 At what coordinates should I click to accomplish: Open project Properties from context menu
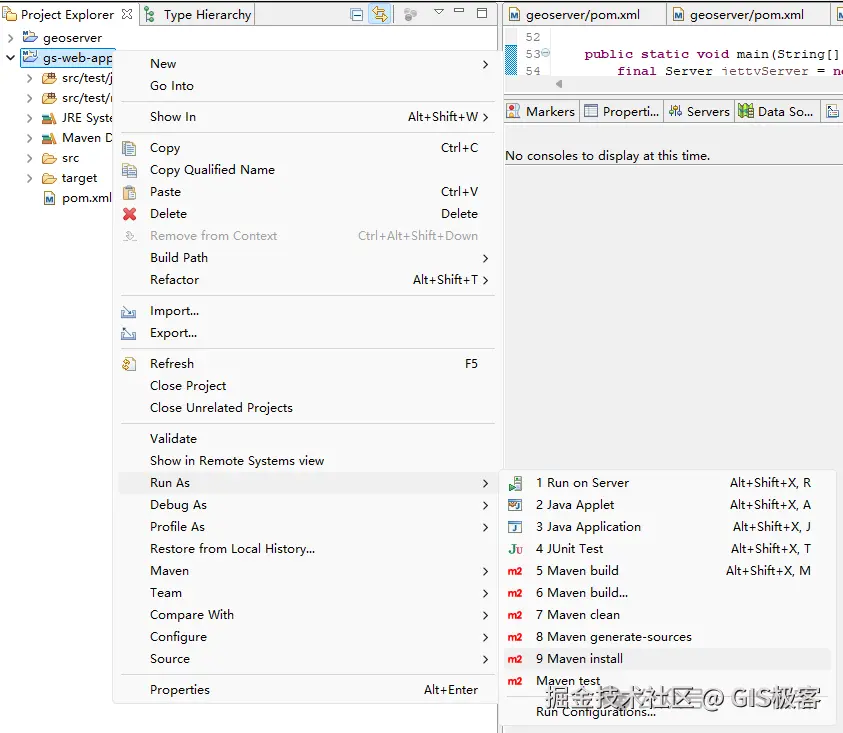(308, 689)
